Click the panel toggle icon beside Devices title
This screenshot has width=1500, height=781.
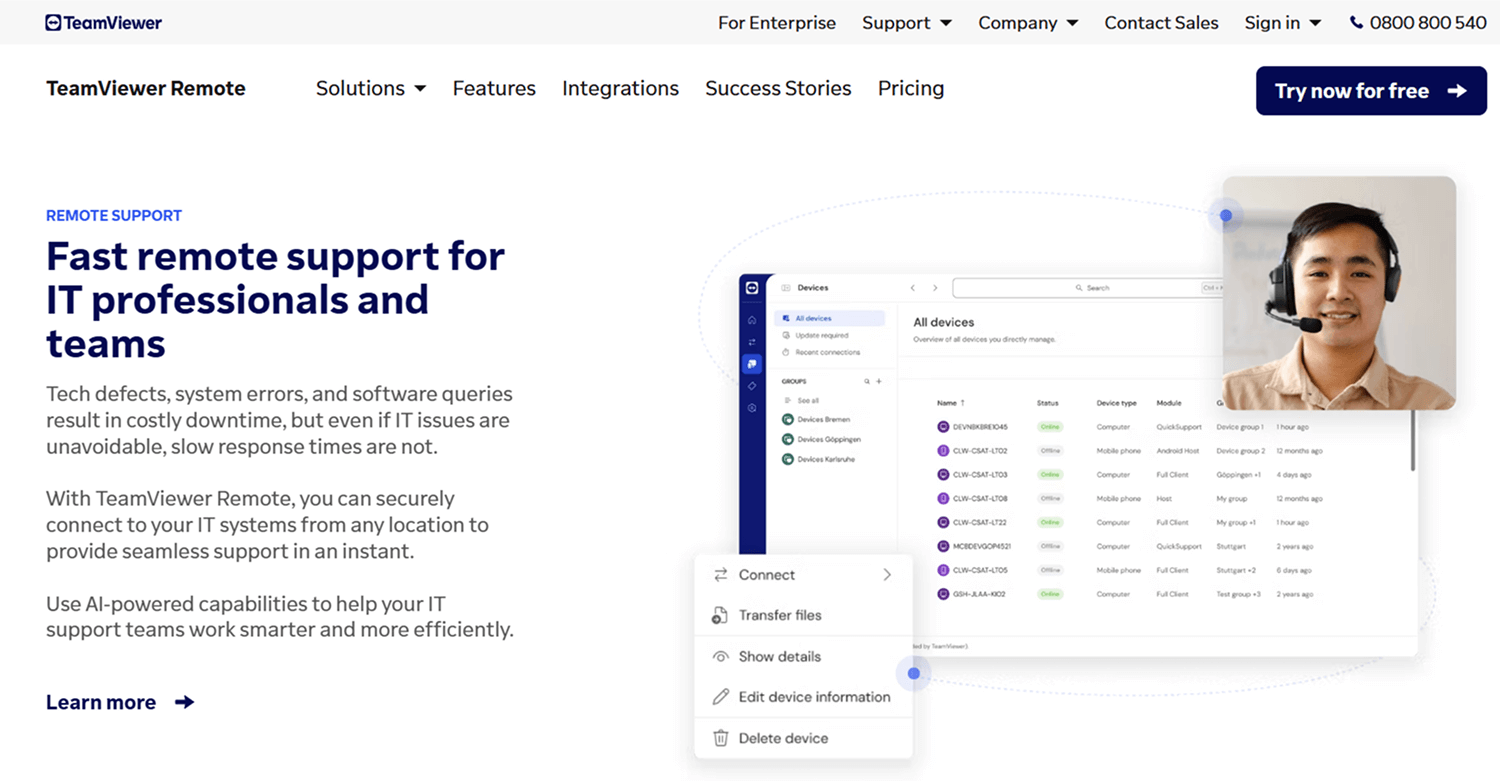(786, 288)
